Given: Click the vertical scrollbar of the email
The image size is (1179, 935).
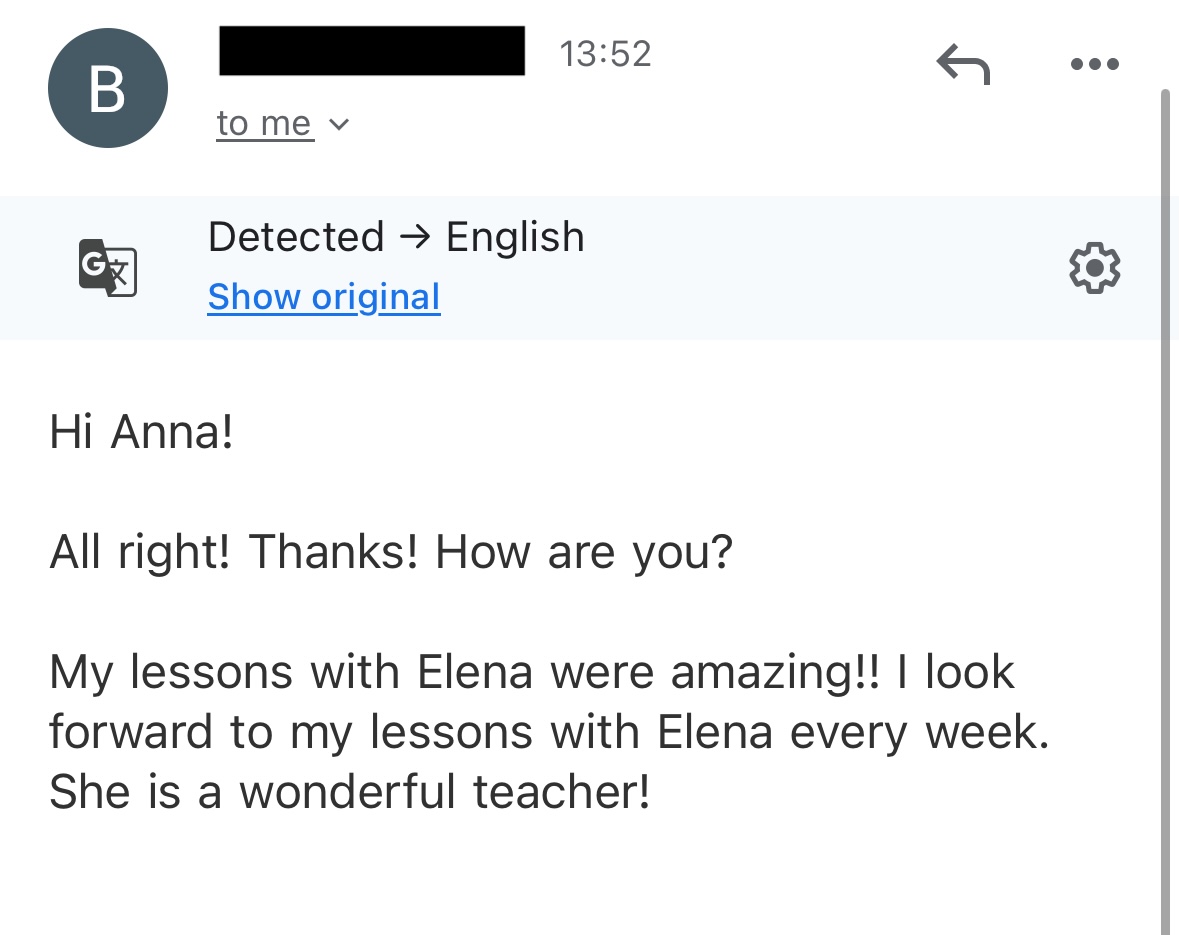Looking at the screenshot, I should coord(1165,500).
